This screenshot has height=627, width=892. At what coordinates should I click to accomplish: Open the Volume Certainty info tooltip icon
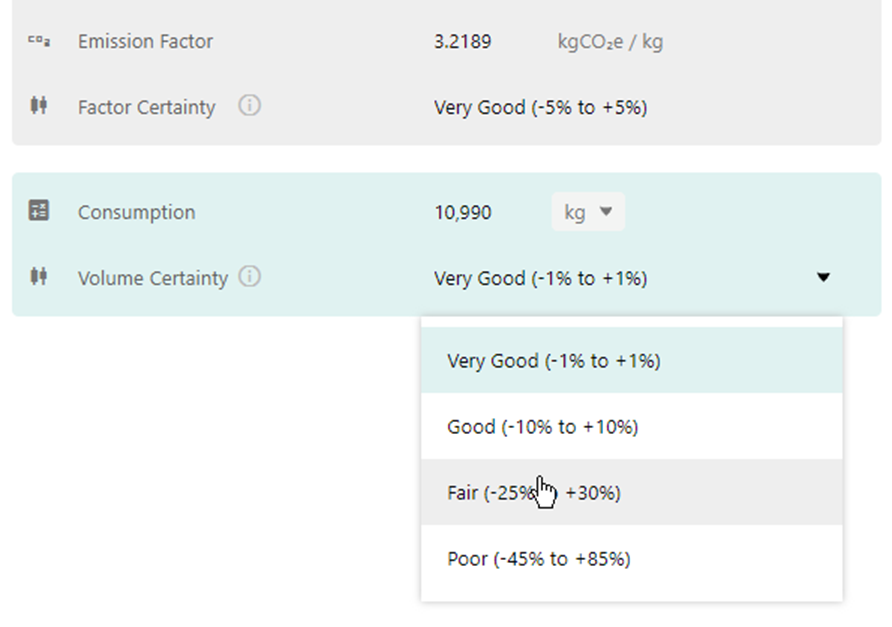249,277
